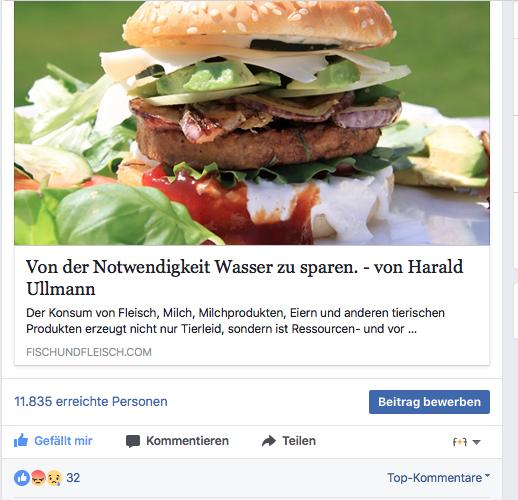Viewport: 518px width, 500px height.
Task: Click the Teilen text label
Action: [x=299, y=441]
